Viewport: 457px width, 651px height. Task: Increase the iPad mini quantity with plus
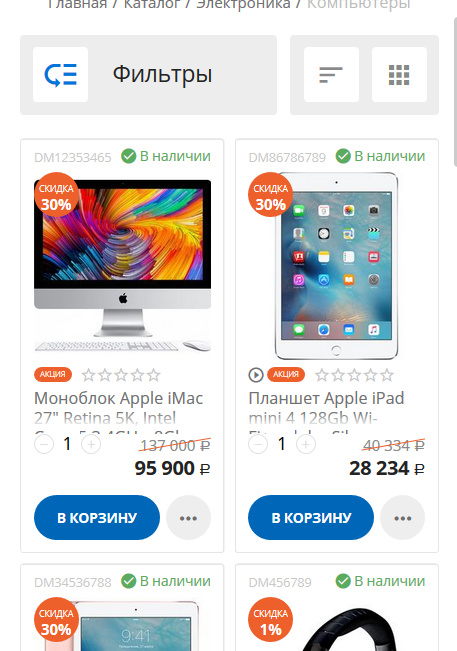point(306,444)
